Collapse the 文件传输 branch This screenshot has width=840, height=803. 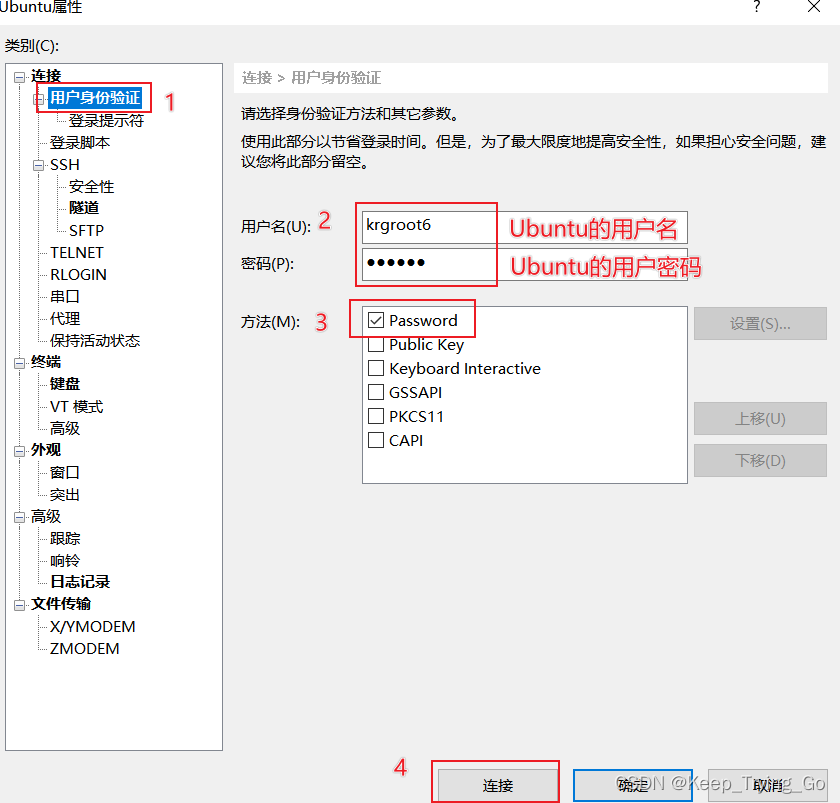tap(20, 604)
